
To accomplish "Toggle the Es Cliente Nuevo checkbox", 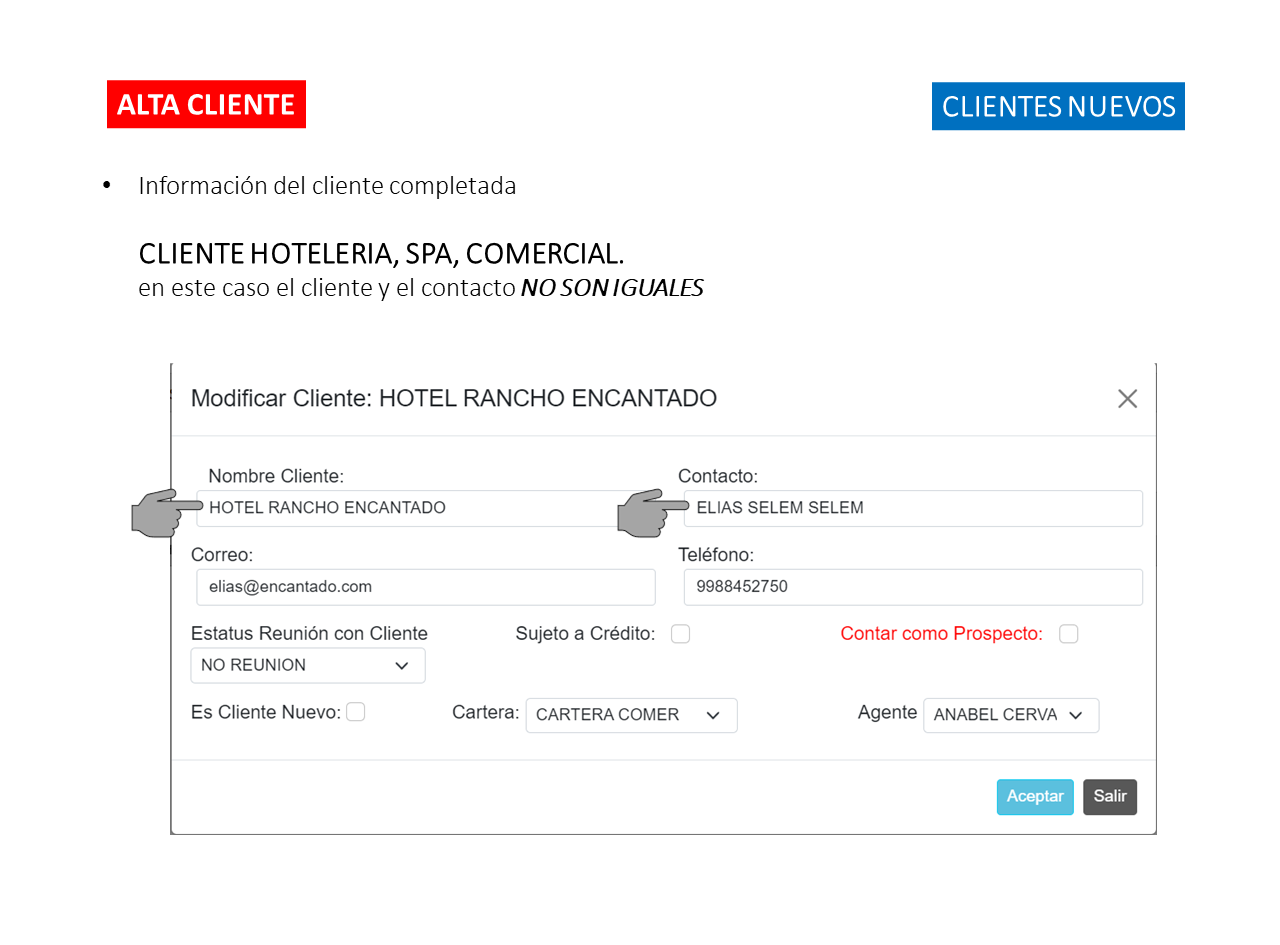I will (x=355, y=712).
